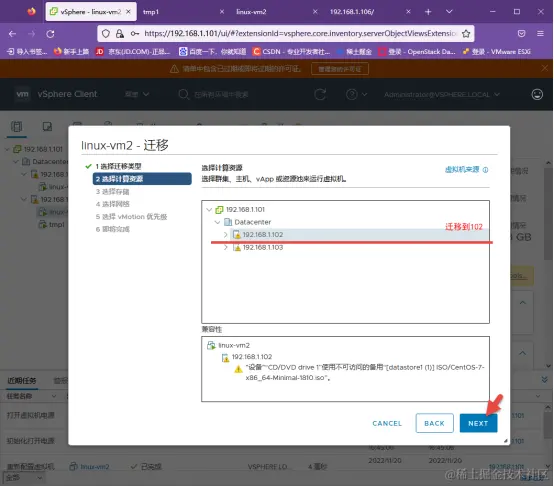Click the manage licenses banner button
The width and height of the screenshot is (554, 486).
pyautogui.click(x=340, y=69)
